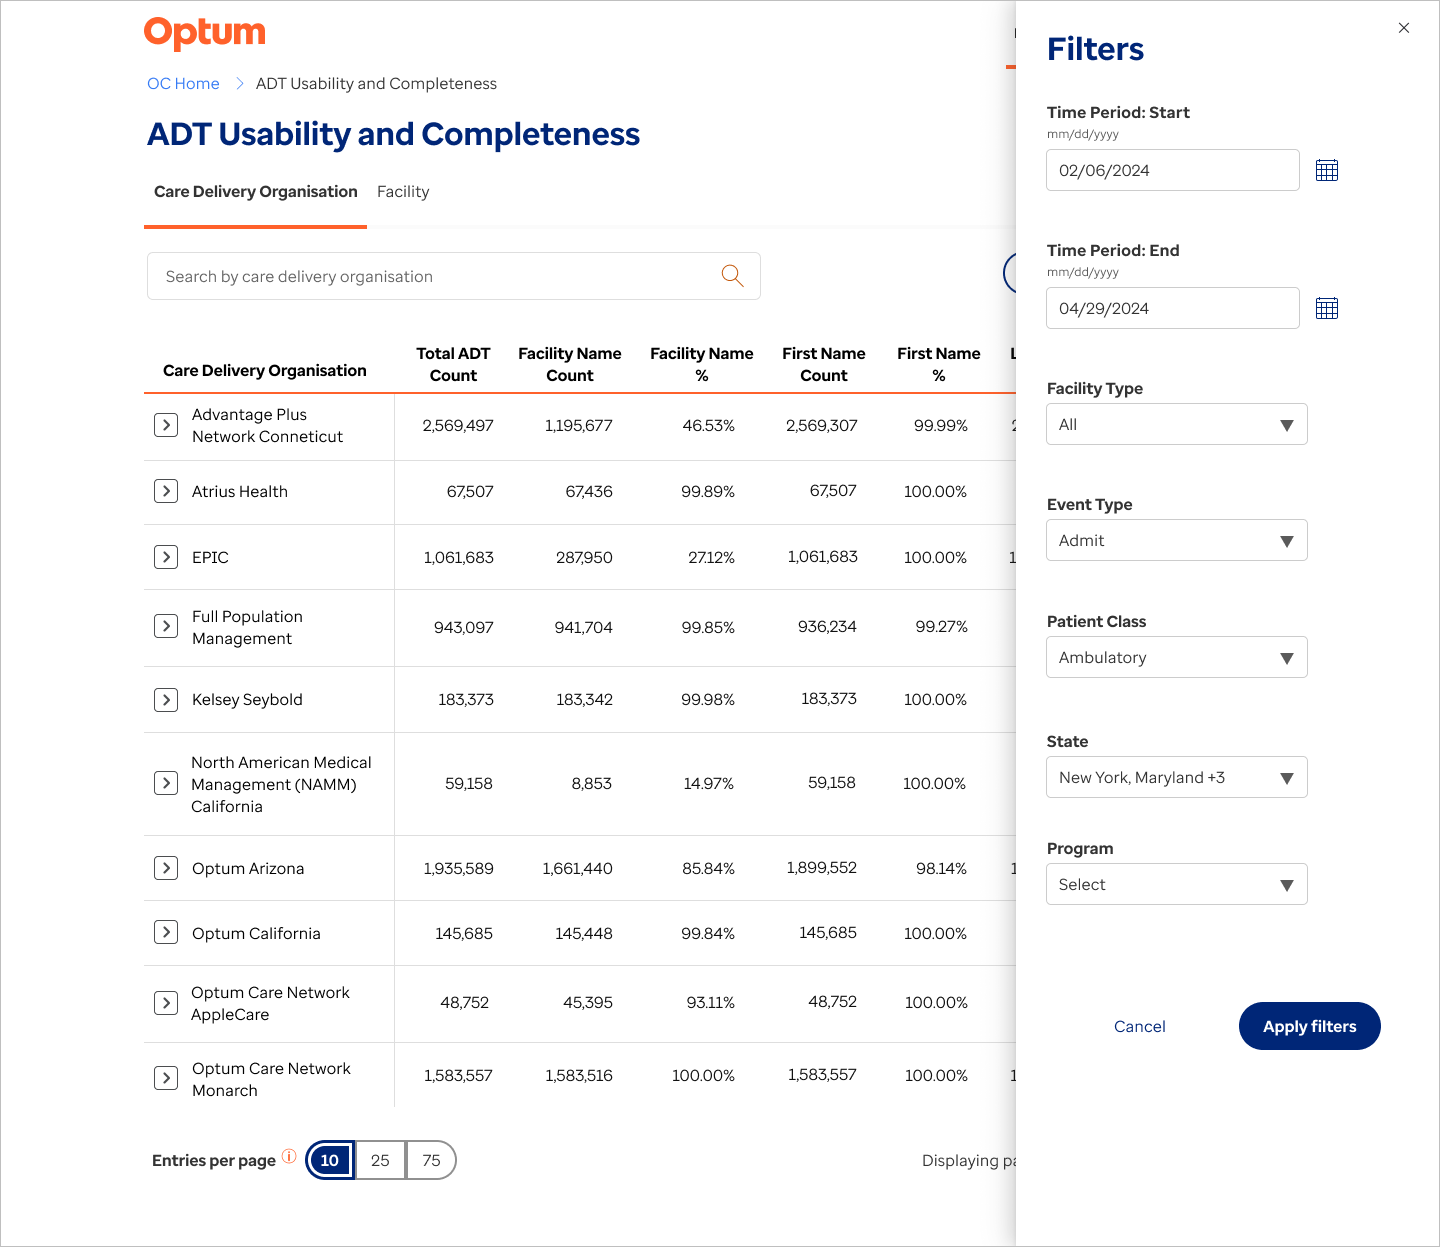Click the 183,342 Kelsey Seybold cell
This screenshot has width=1440, height=1247.
(x=584, y=699)
